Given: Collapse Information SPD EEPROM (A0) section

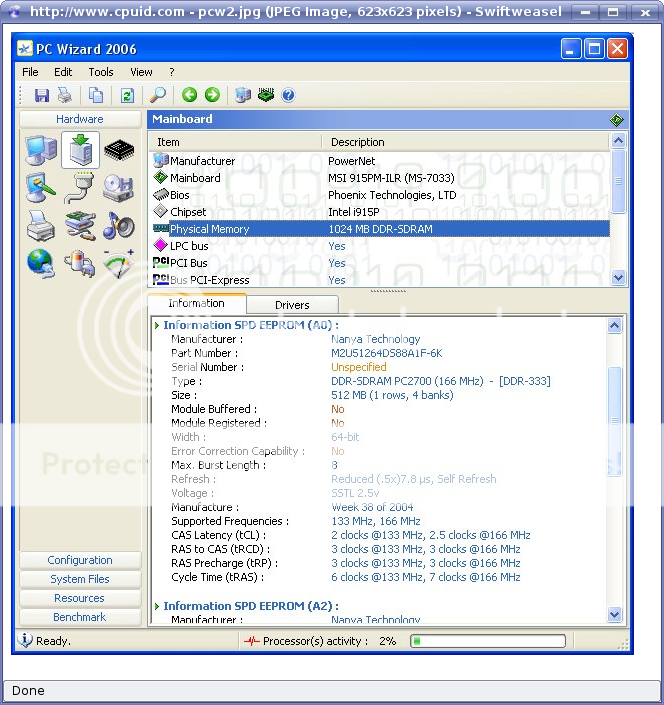Looking at the screenshot, I should 157,325.
